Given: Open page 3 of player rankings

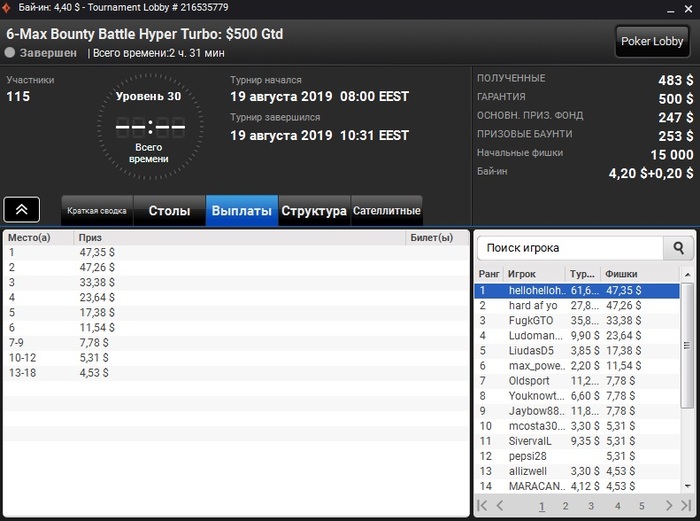Looking at the screenshot, I should click(x=591, y=506).
